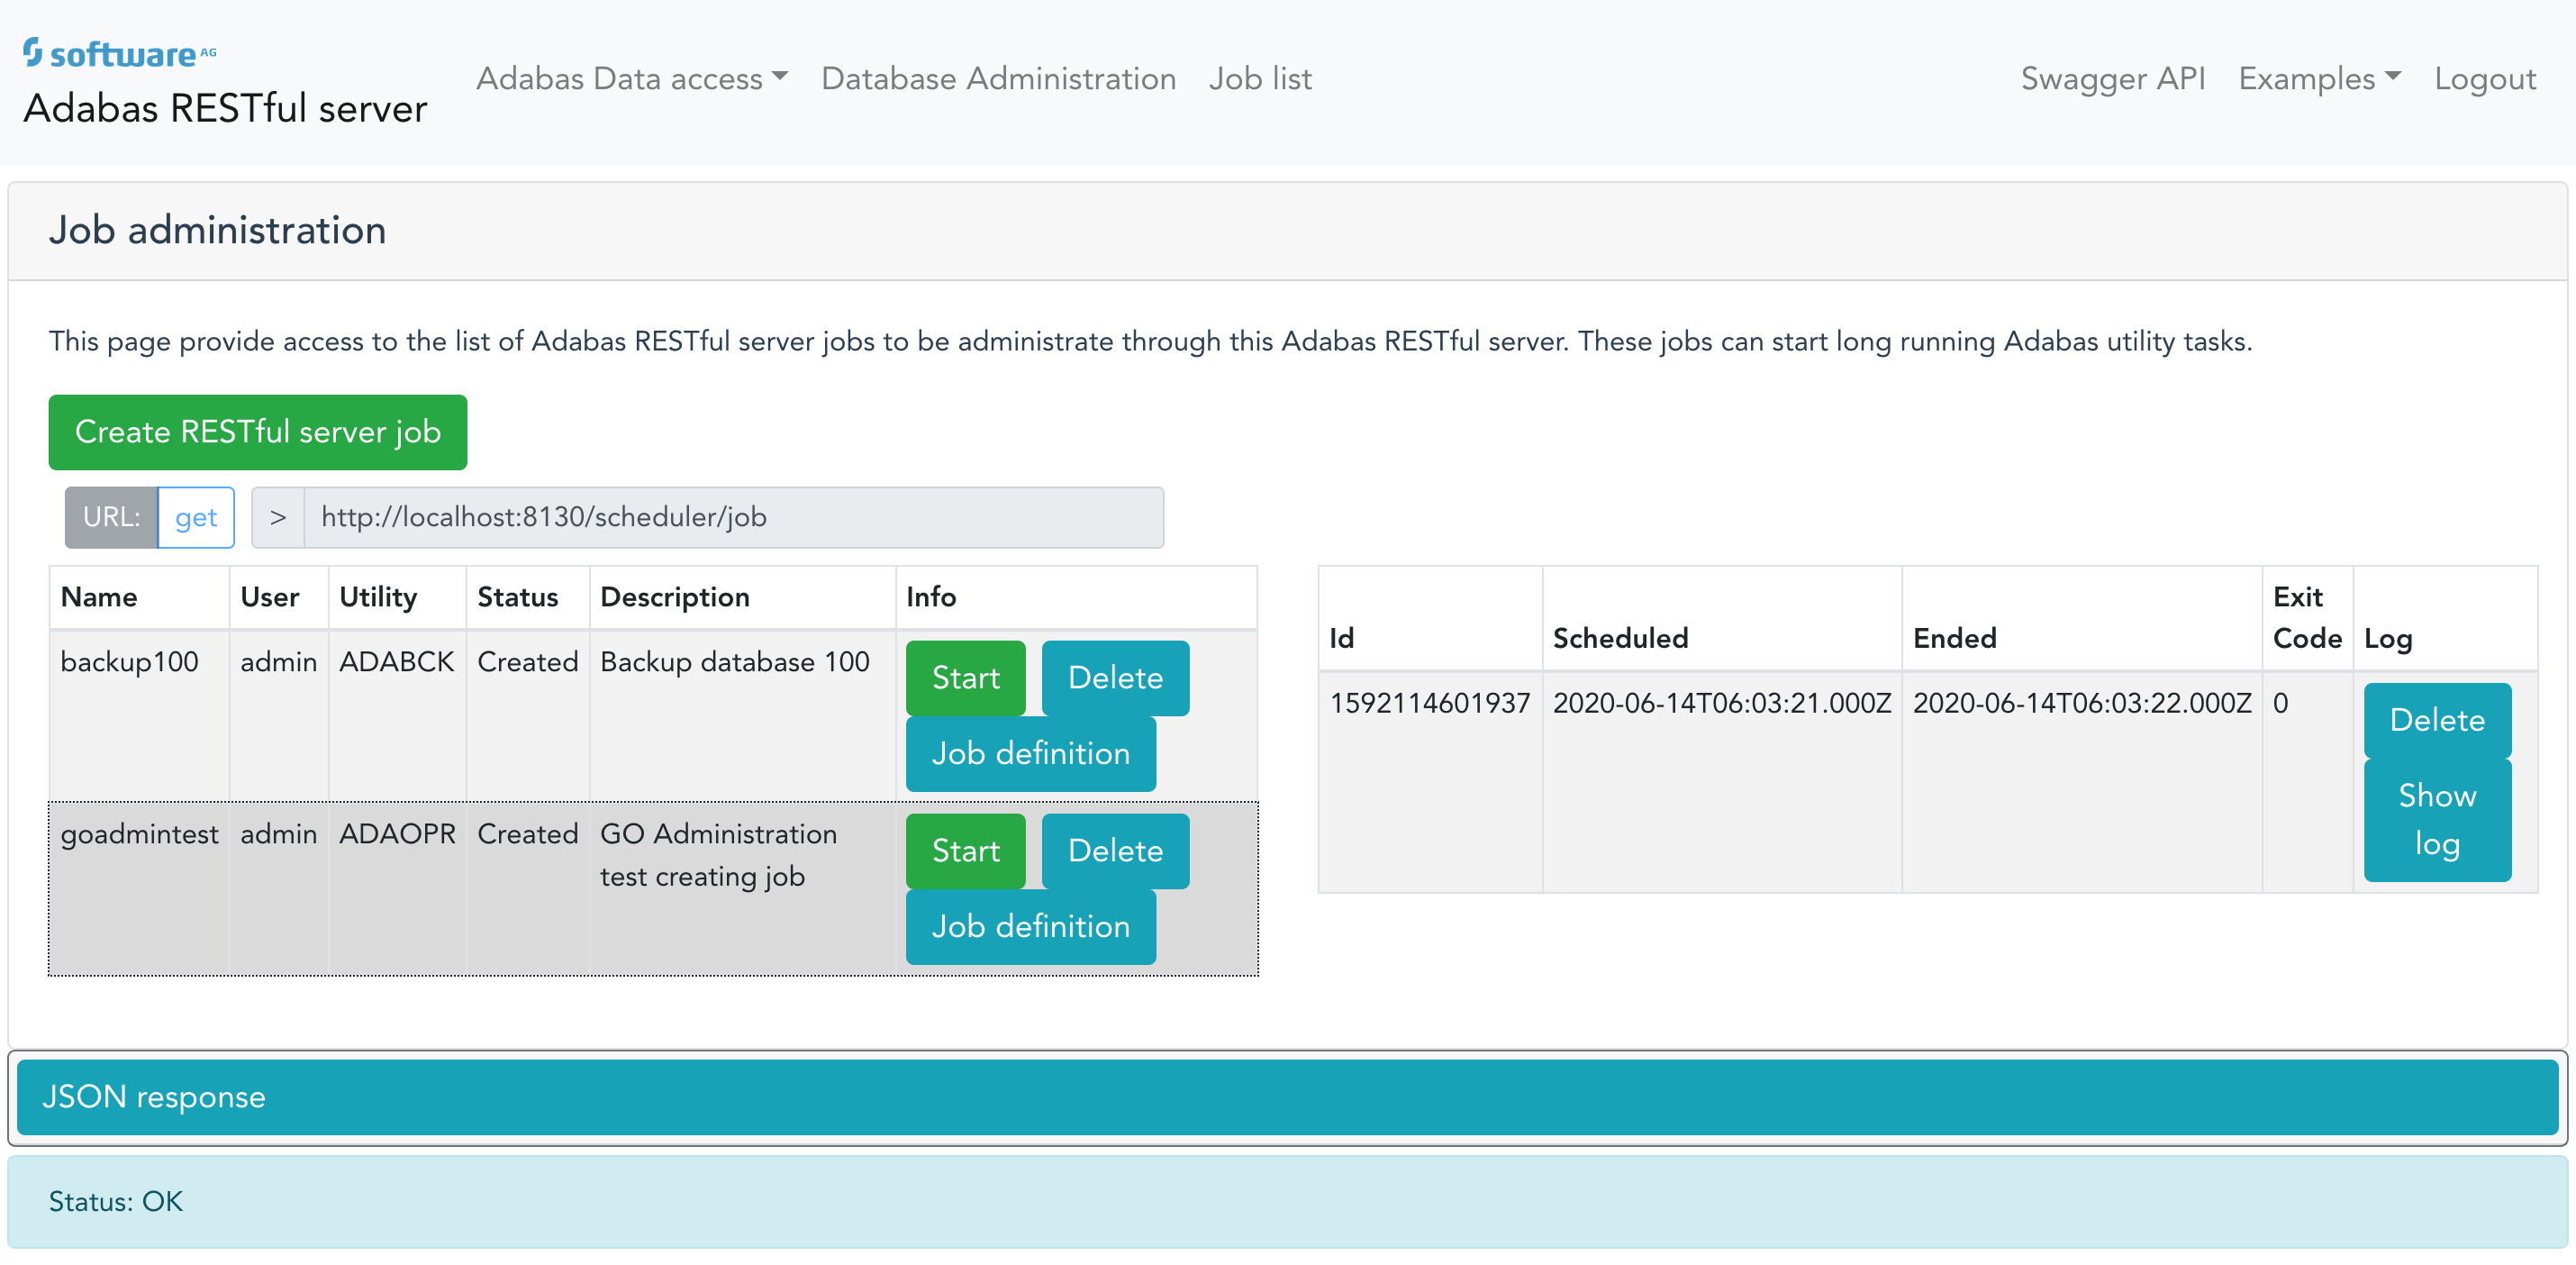Expand the Examples menu
The image size is (2576, 1265).
(x=2318, y=79)
